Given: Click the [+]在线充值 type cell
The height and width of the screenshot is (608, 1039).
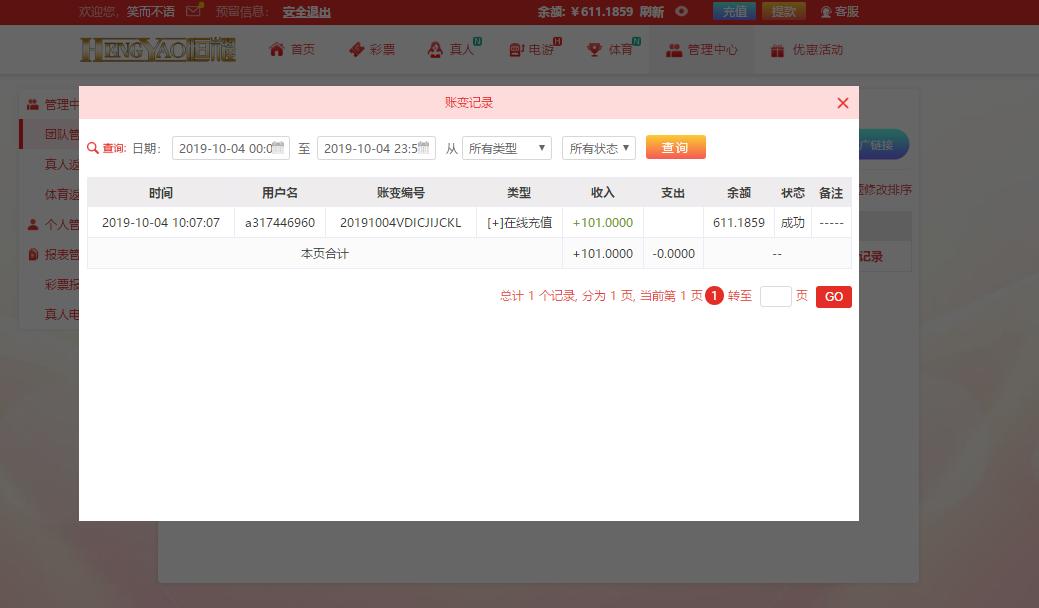Looking at the screenshot, I should [520, 223].
